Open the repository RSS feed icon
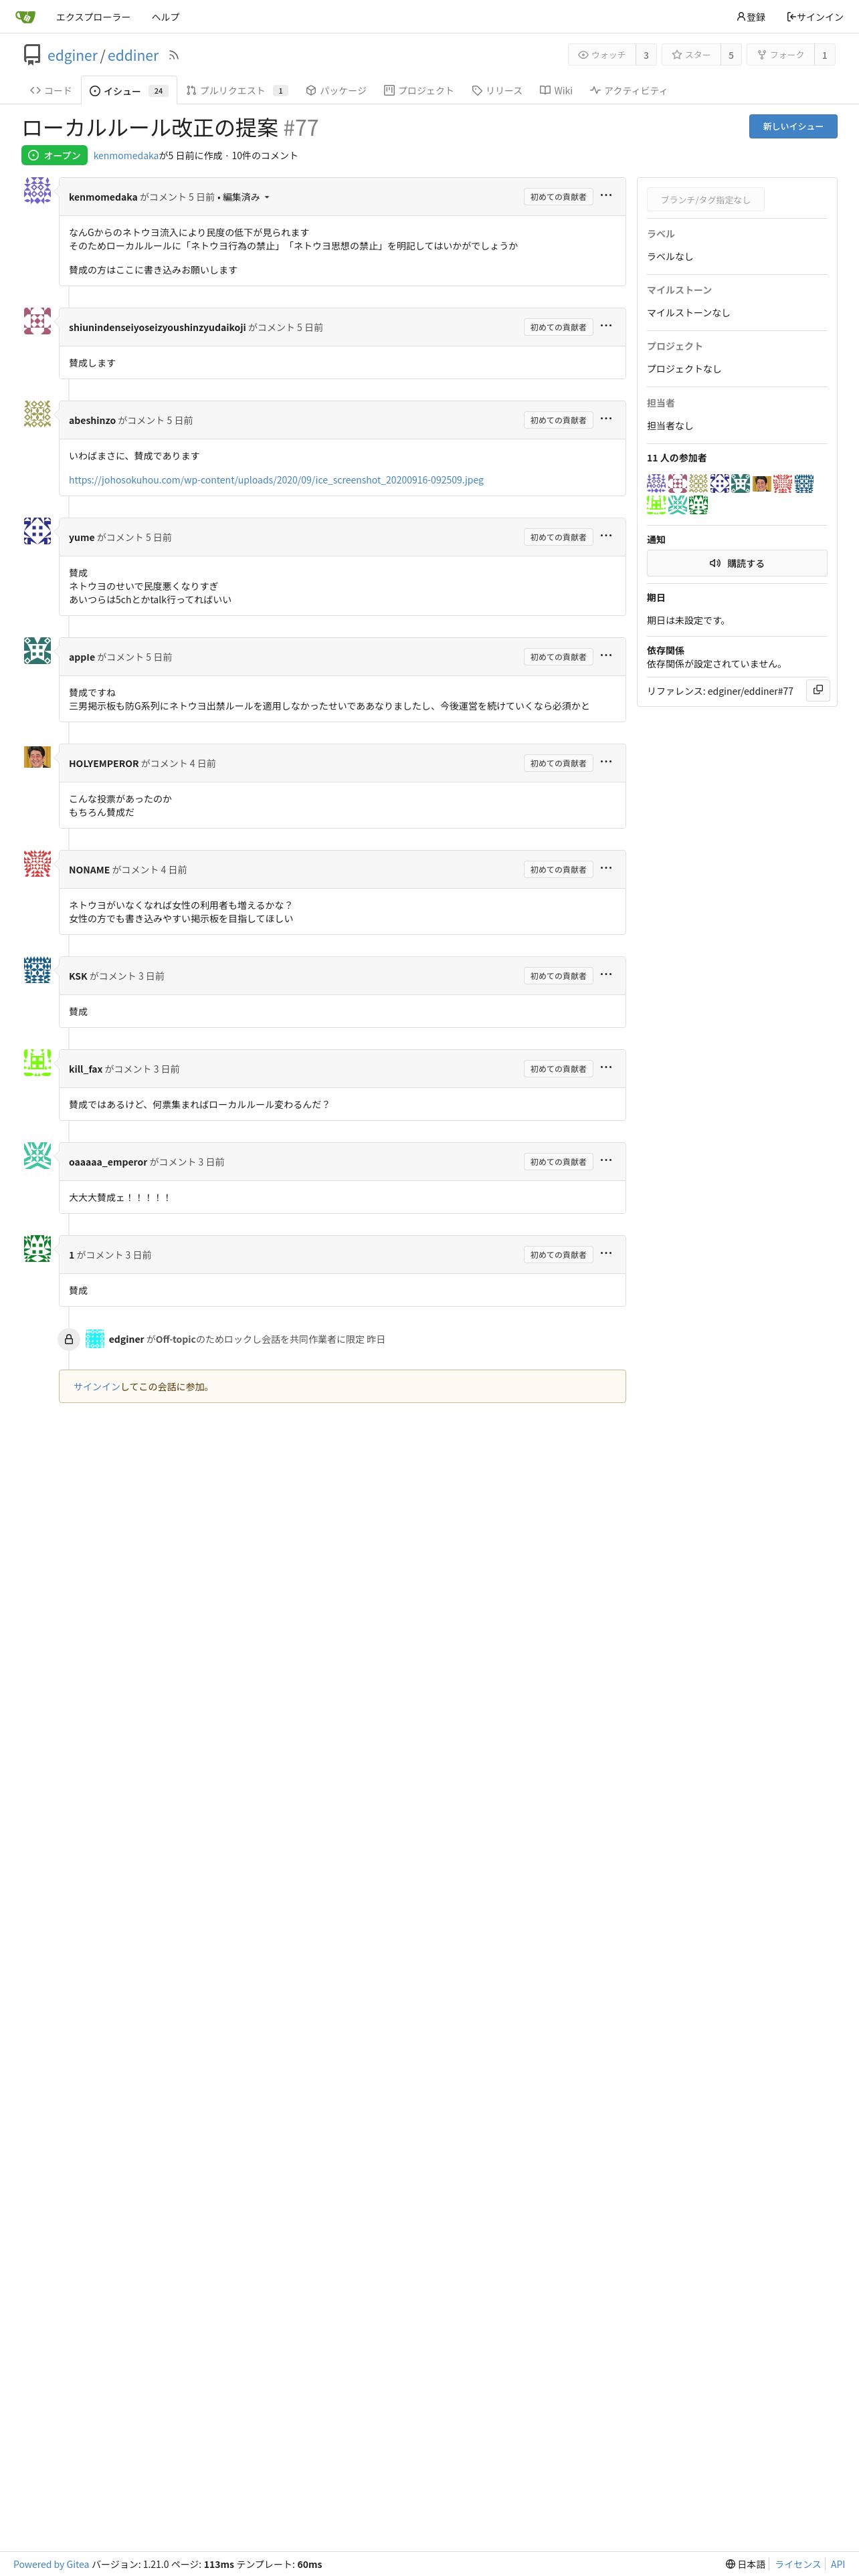Viewport: 859px width, 2576px height. point(173,56)
